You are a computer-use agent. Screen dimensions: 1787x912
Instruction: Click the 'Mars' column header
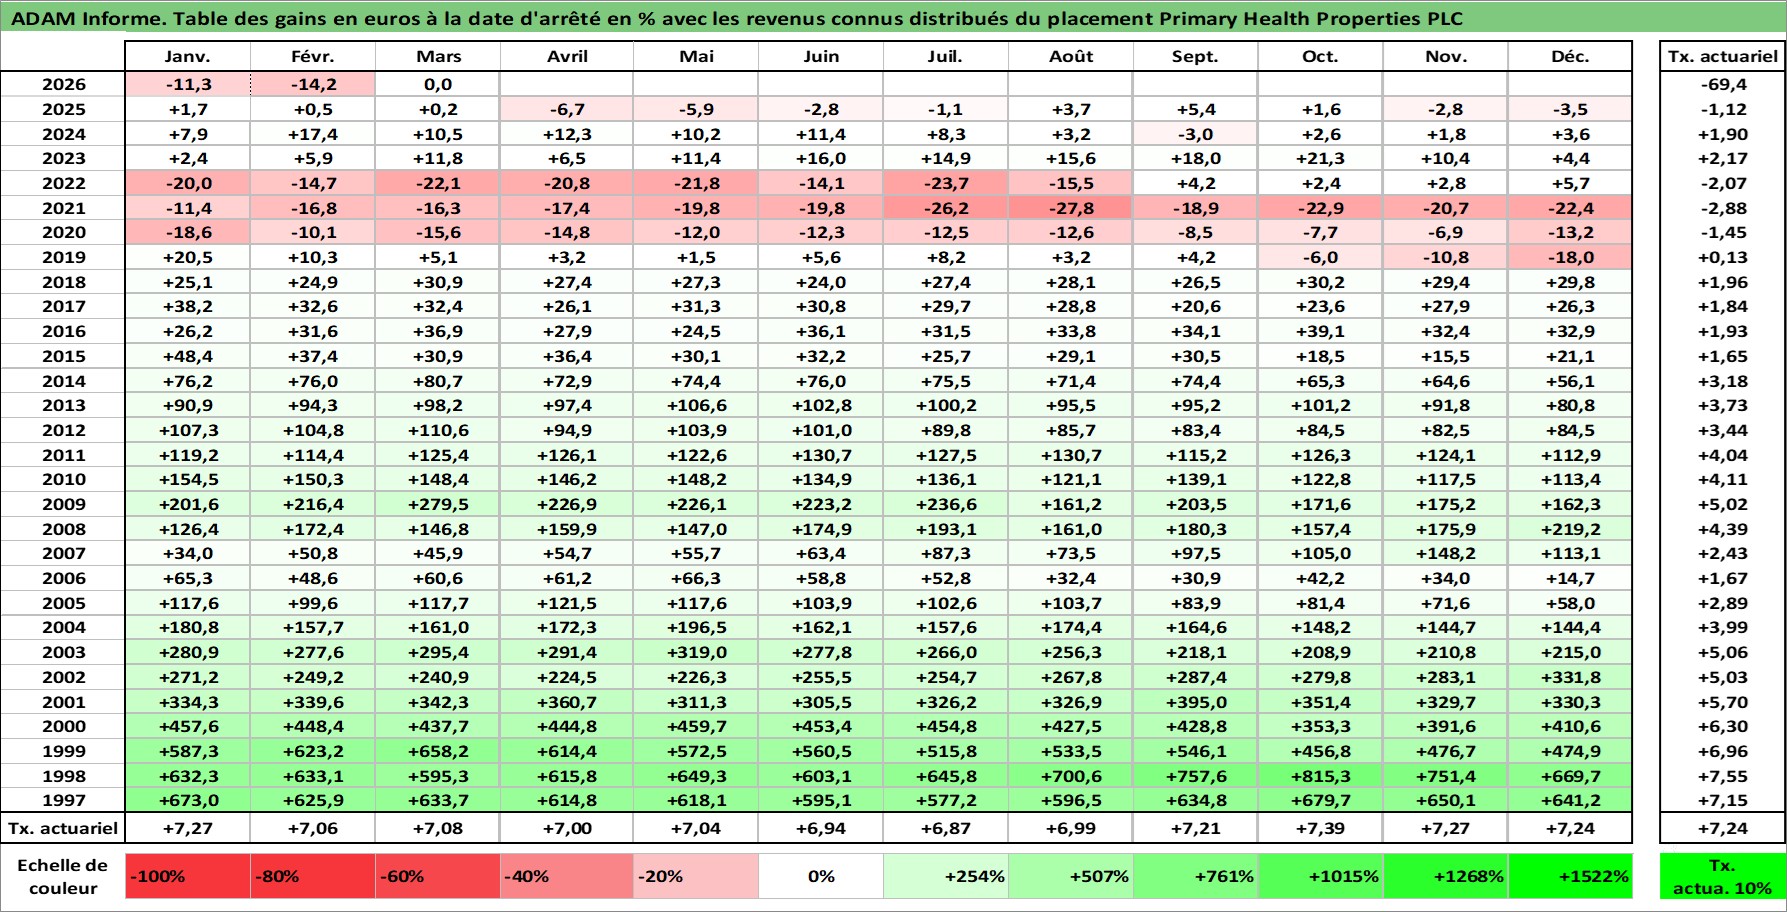[438, 57]
